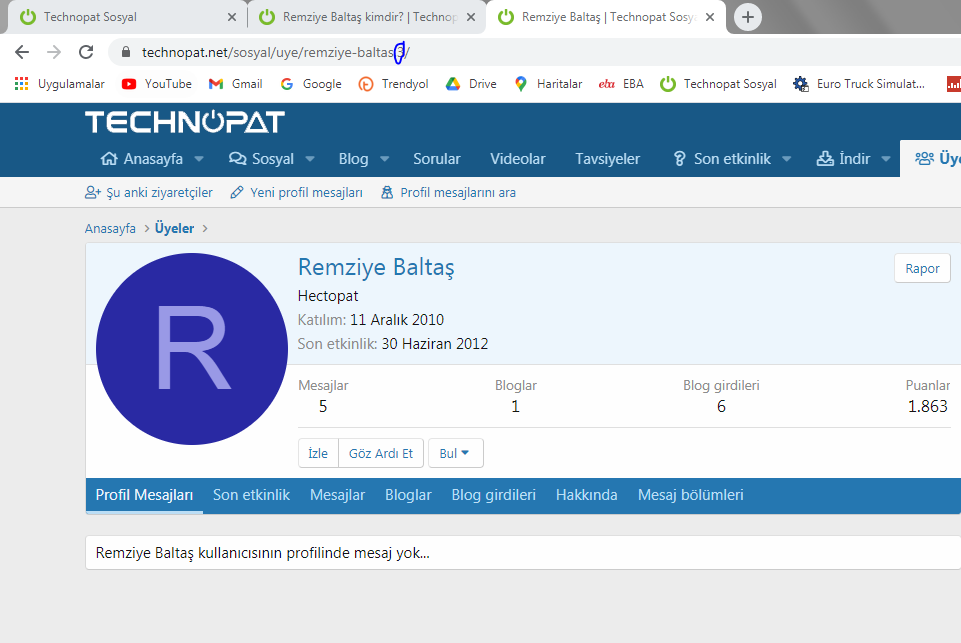Open Tavsiyeler in navigation bar

click(x=607, y=159)
